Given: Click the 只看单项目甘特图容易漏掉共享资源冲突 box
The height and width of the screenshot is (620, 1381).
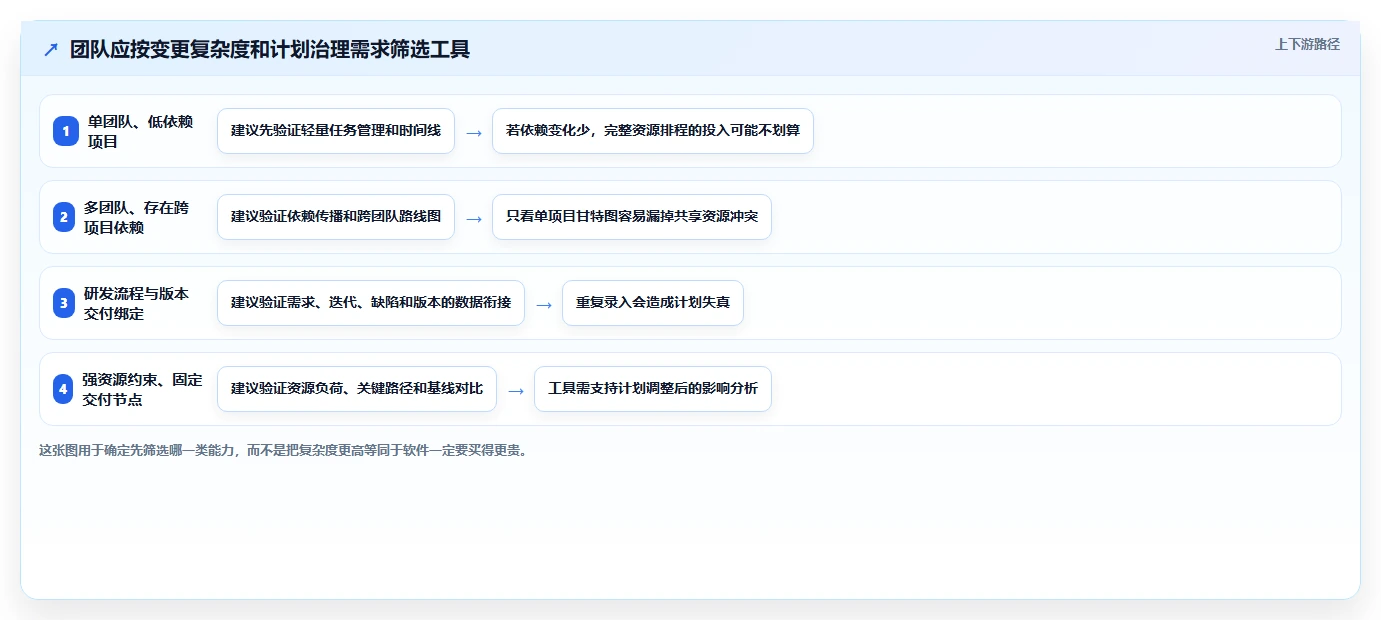Looking at the screenshot, I should click(x=632, y=217).
